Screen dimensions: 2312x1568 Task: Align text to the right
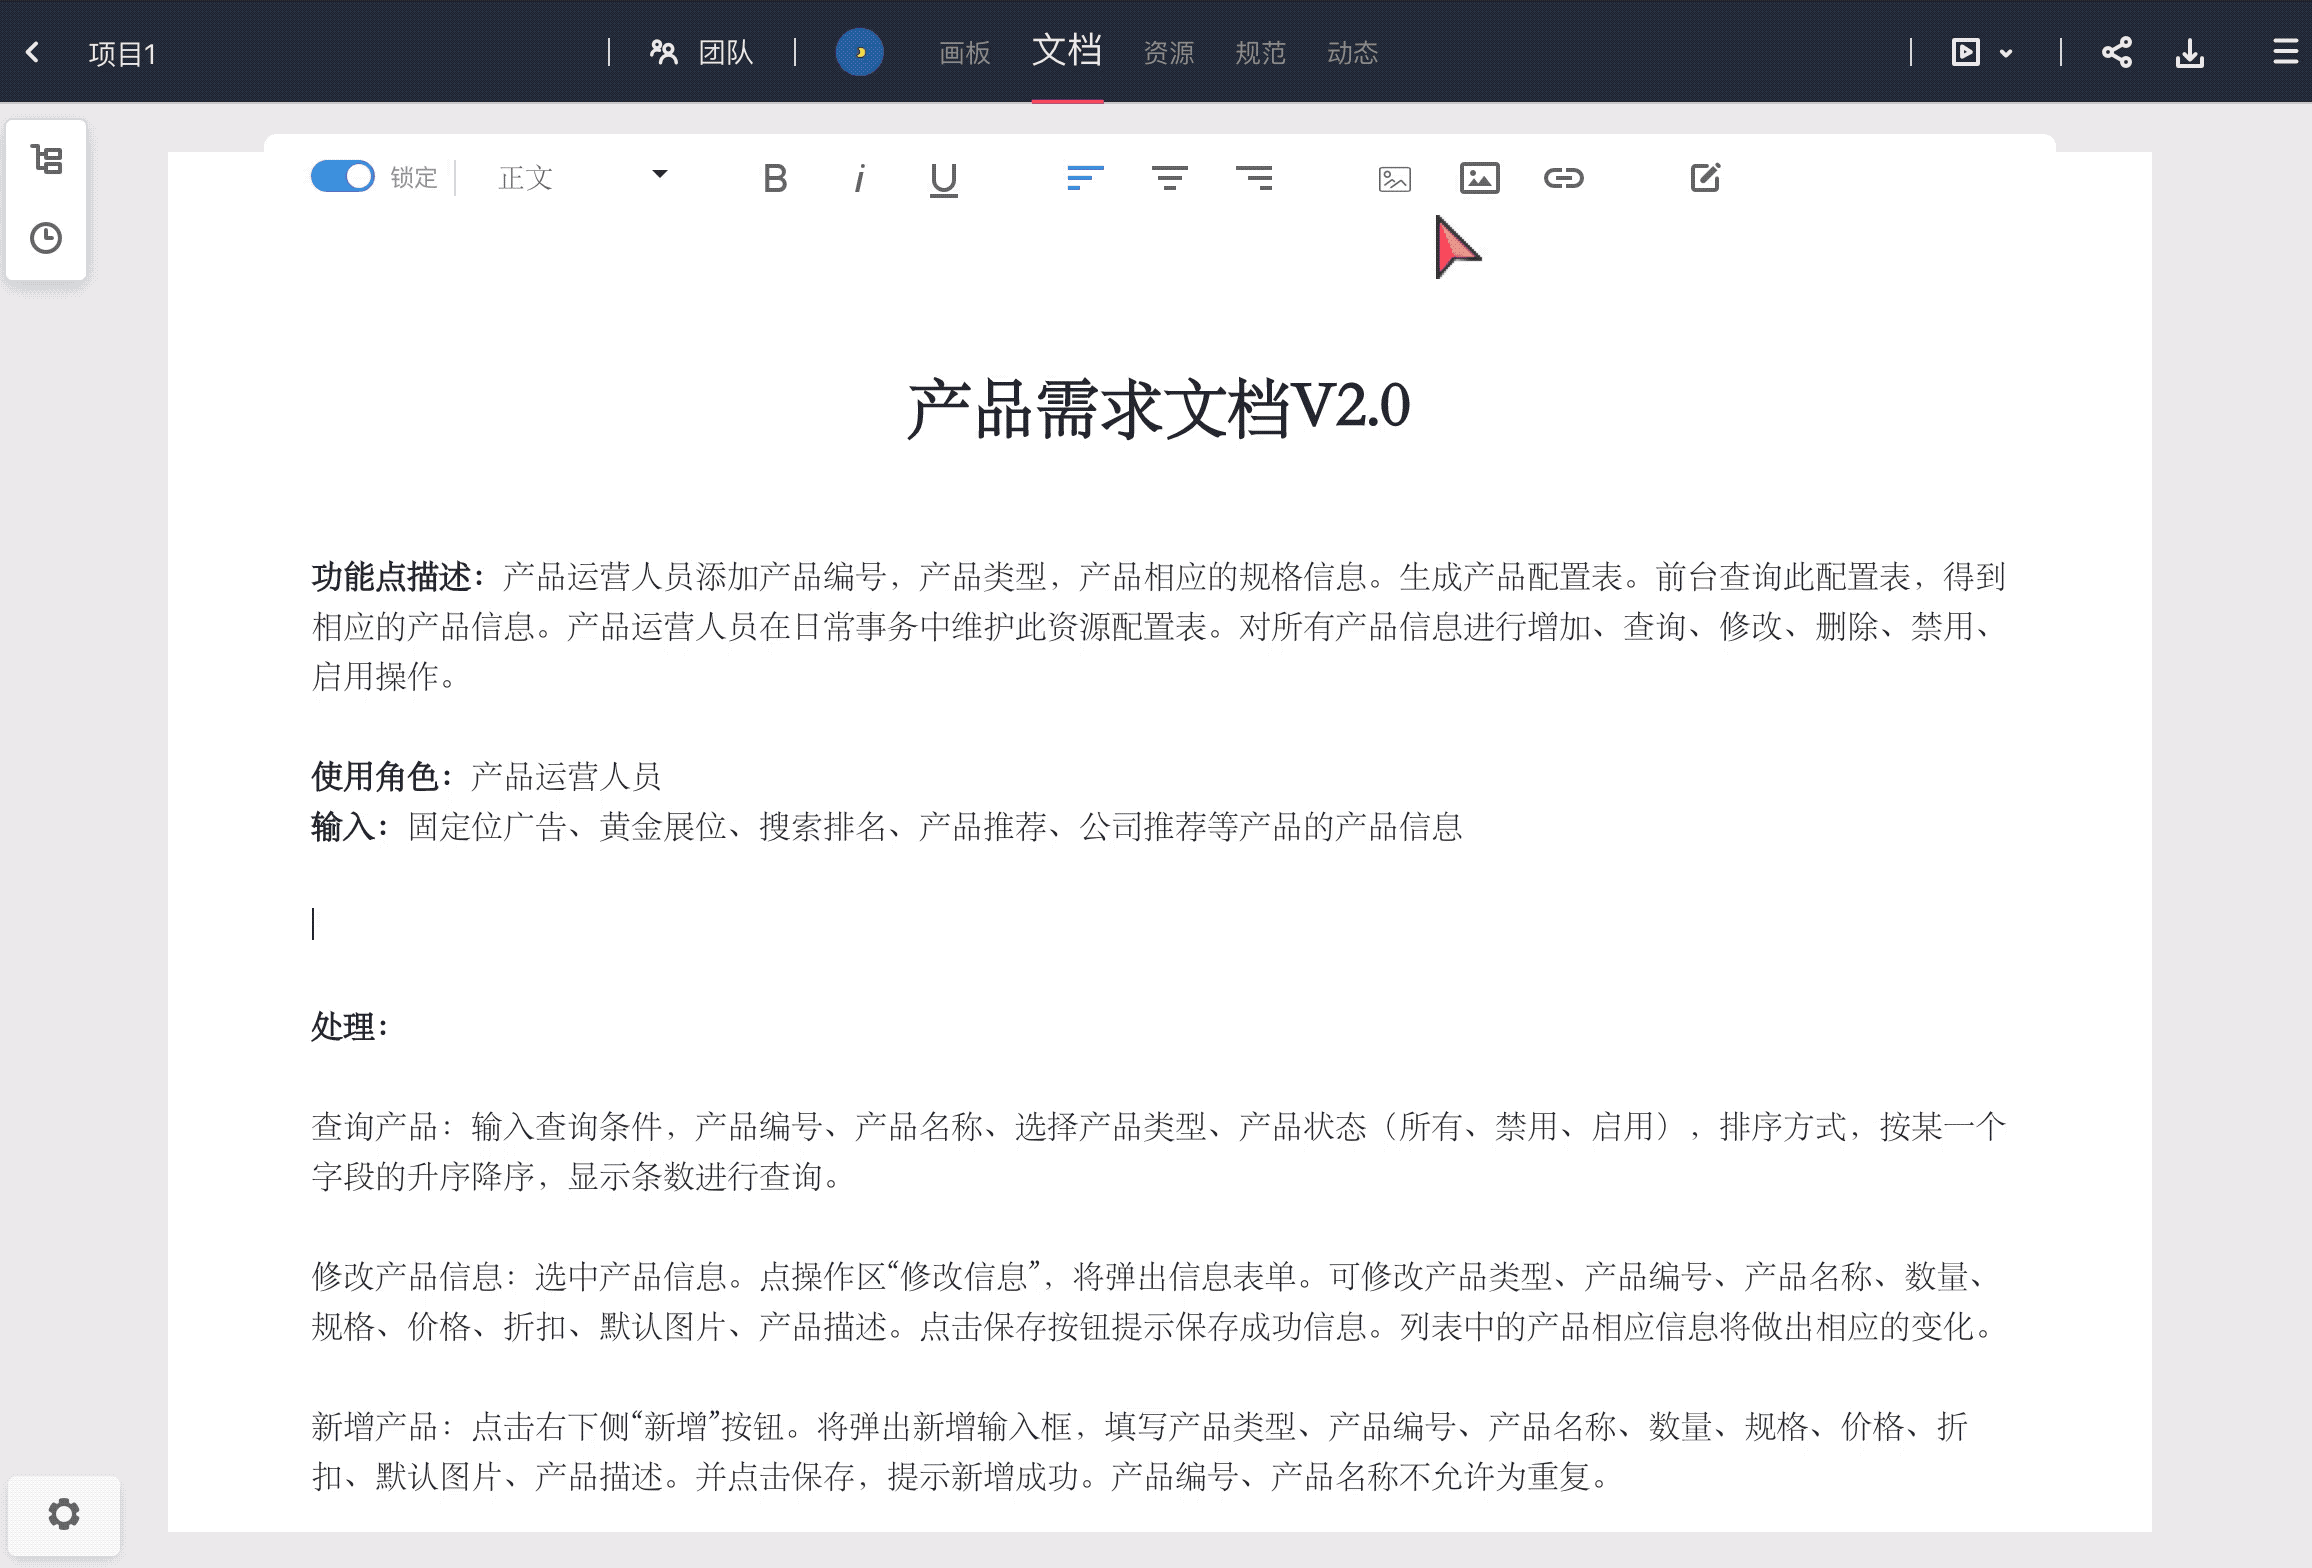[1254, 178]
